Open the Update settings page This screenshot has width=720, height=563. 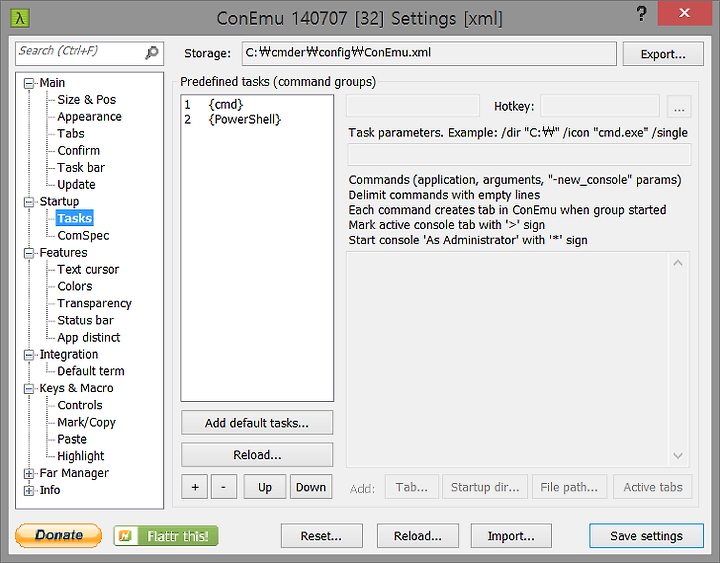click(x=76, y=185)
